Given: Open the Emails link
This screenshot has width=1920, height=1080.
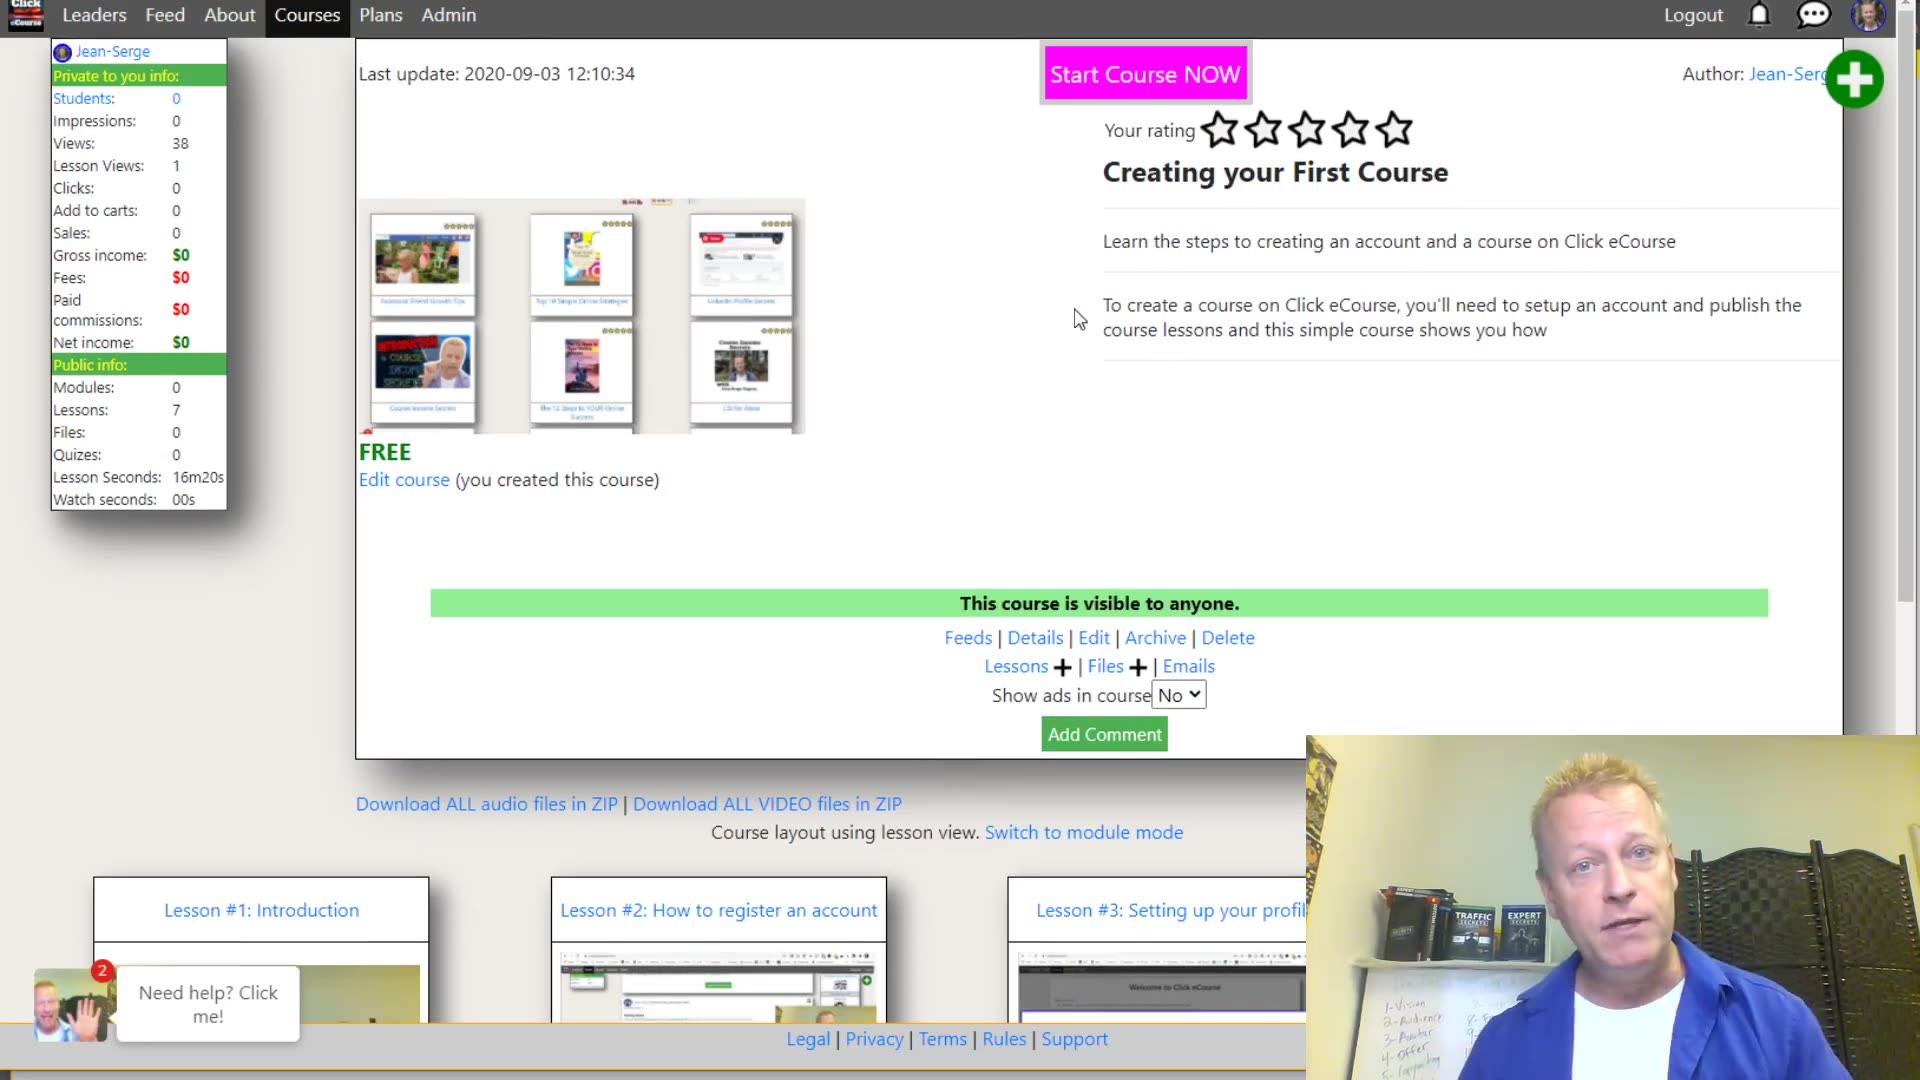Looking at the screenshot, I should pyautogui.click(x=1189, y=666).
